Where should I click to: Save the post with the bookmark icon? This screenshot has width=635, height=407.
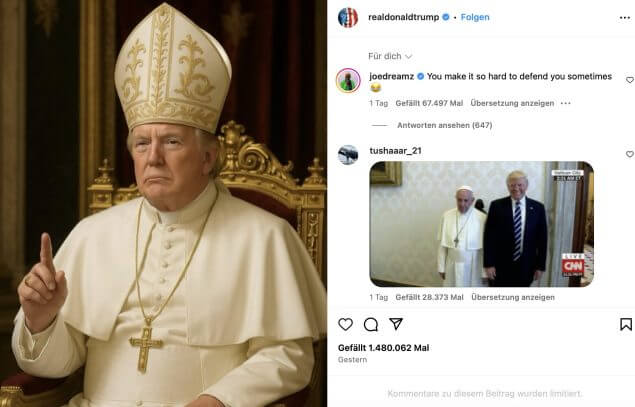click(626, 324)
